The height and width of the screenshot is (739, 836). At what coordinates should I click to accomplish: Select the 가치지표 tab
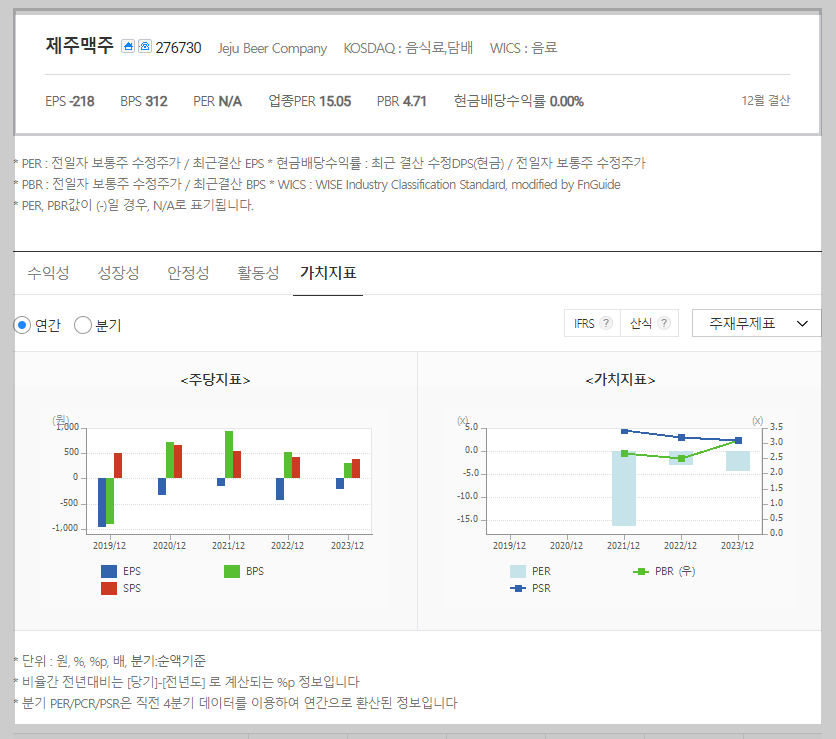328,273
